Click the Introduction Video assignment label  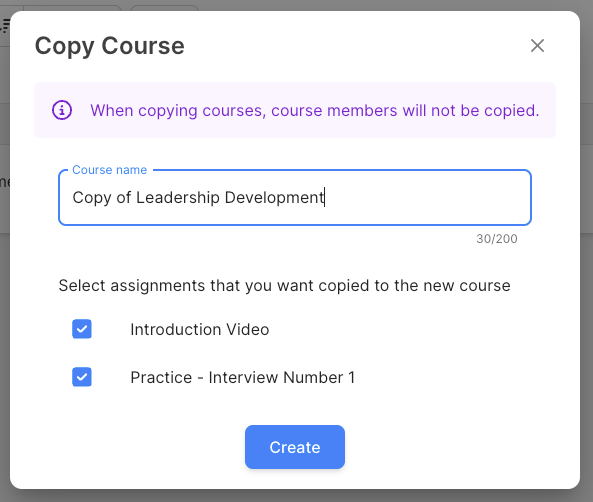pos(200,329)
